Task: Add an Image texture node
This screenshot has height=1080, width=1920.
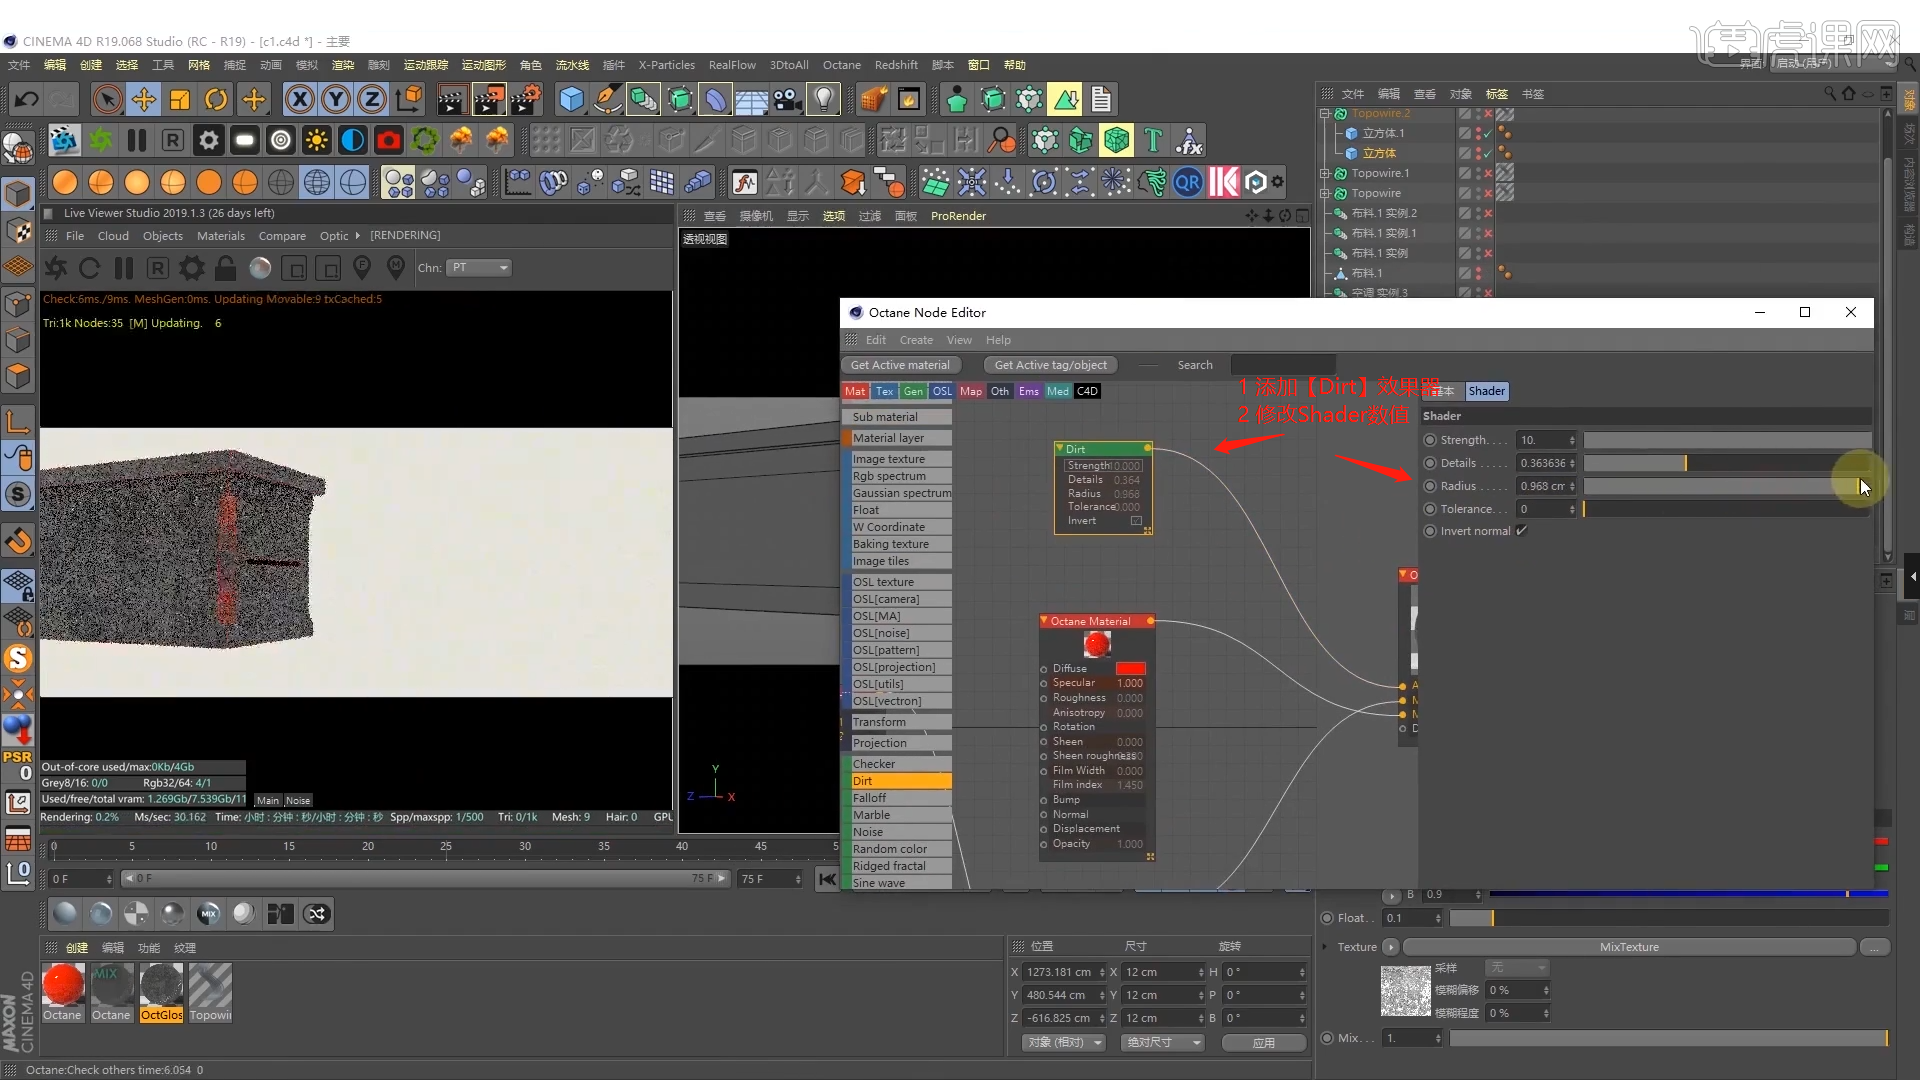Action: point(897,459)
